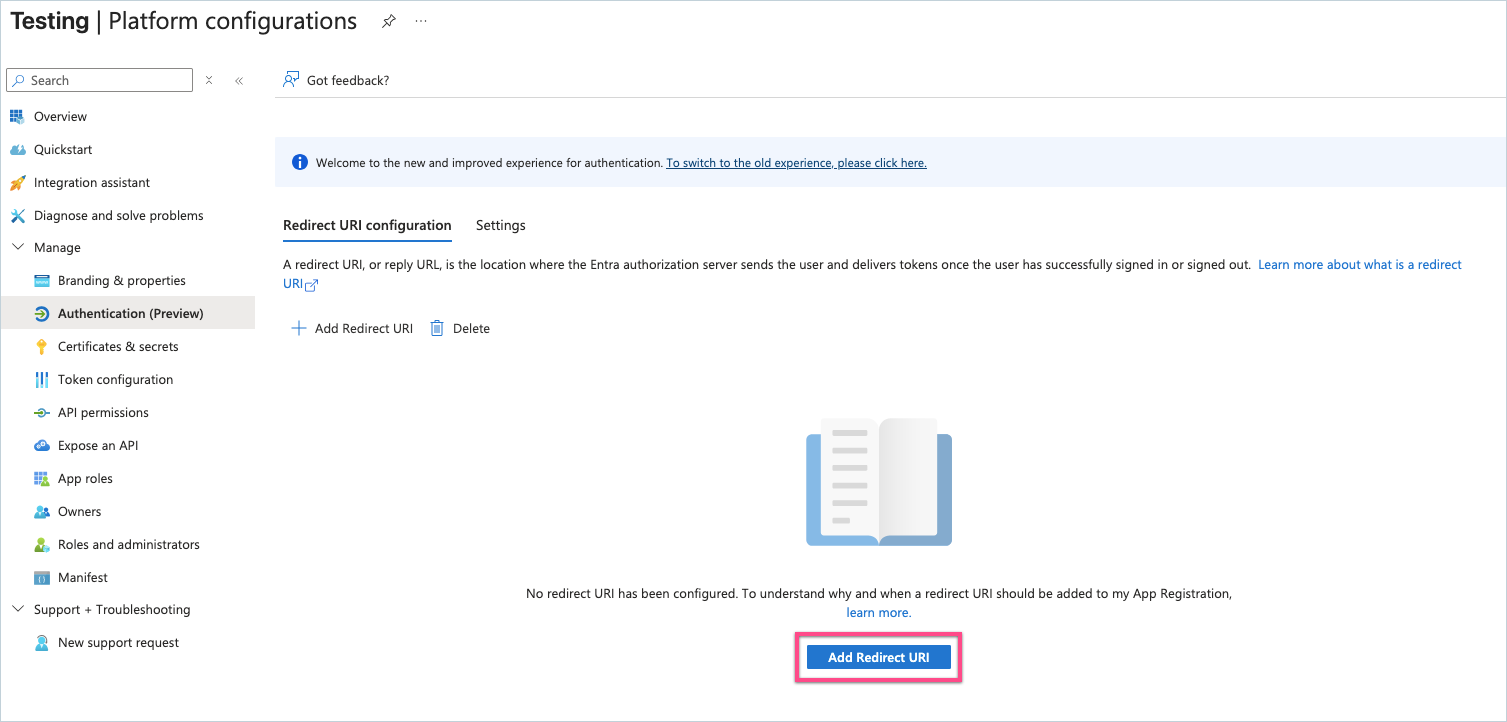Open Learn more about what is a redirect link
The width and height of the screenshot is (1507, 722).
pyautogui.click(x=1360, y=265)
